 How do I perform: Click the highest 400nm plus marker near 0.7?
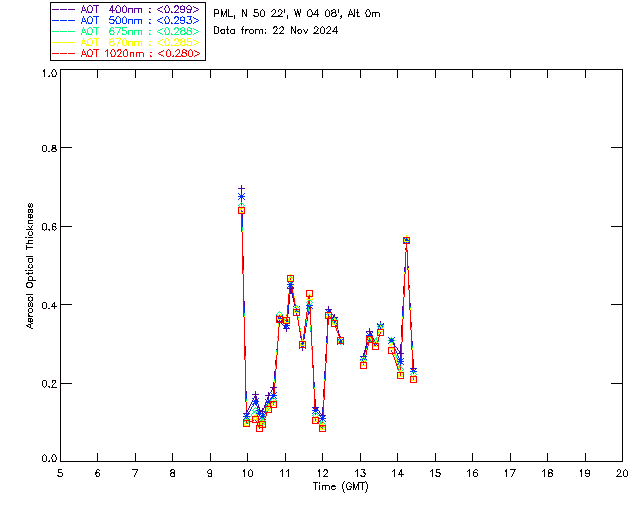(241, 189)
